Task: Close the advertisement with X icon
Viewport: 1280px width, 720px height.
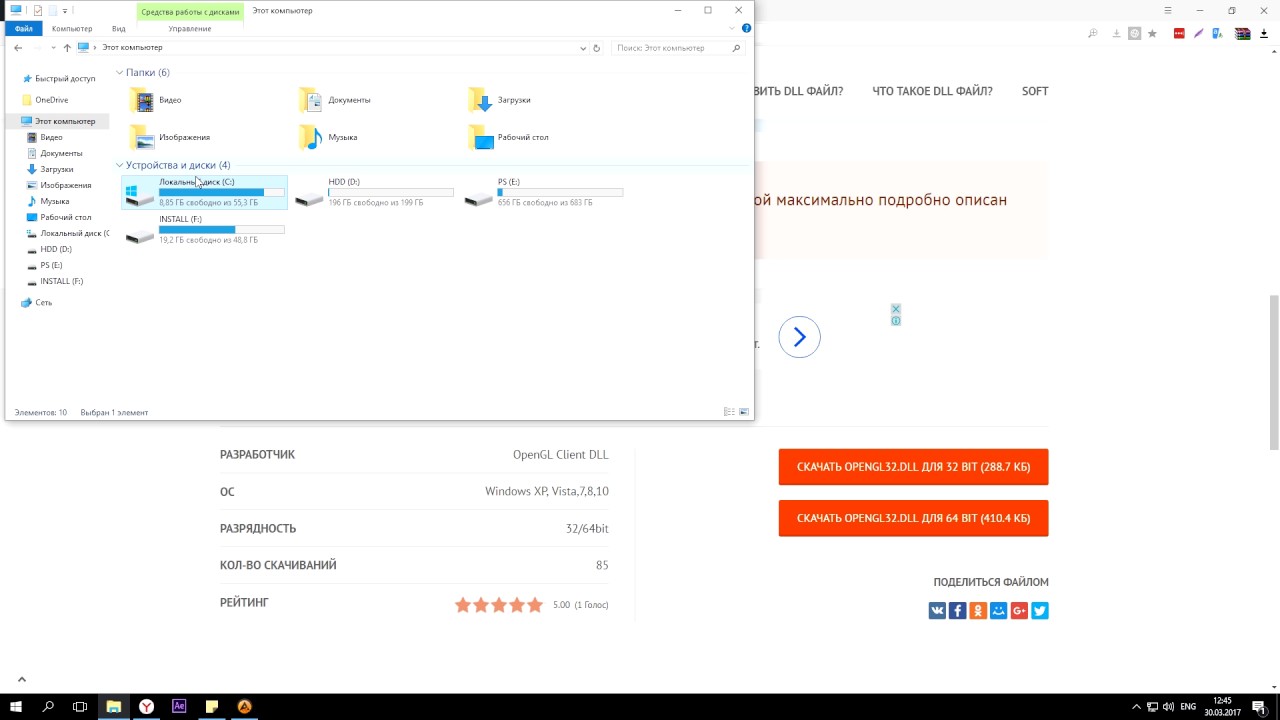Action: [x=896, y=309]
